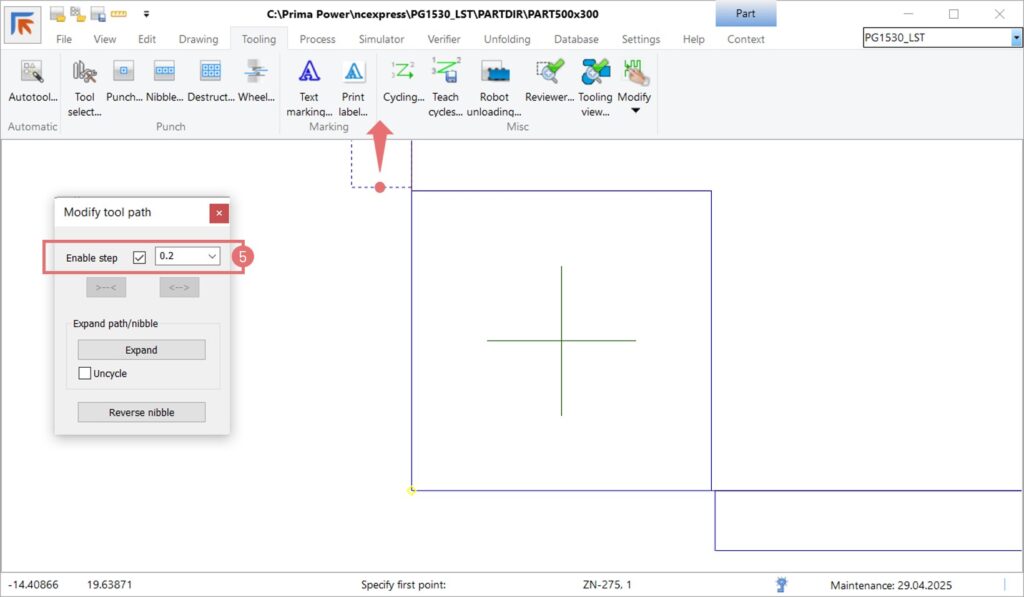Close the Modify tool path dialog
Viewport: 1024px width, 597px height.
tap(219, 213)
